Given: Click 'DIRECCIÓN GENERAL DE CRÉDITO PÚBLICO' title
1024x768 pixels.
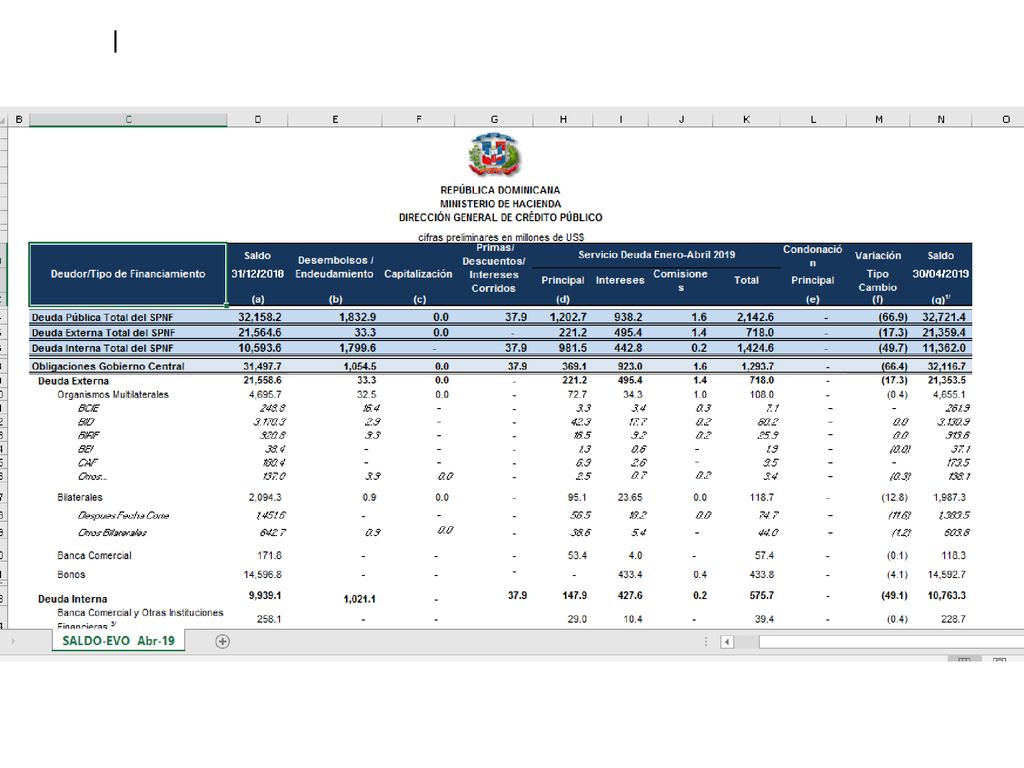Looking at the screenshot, I should [500, 217].
